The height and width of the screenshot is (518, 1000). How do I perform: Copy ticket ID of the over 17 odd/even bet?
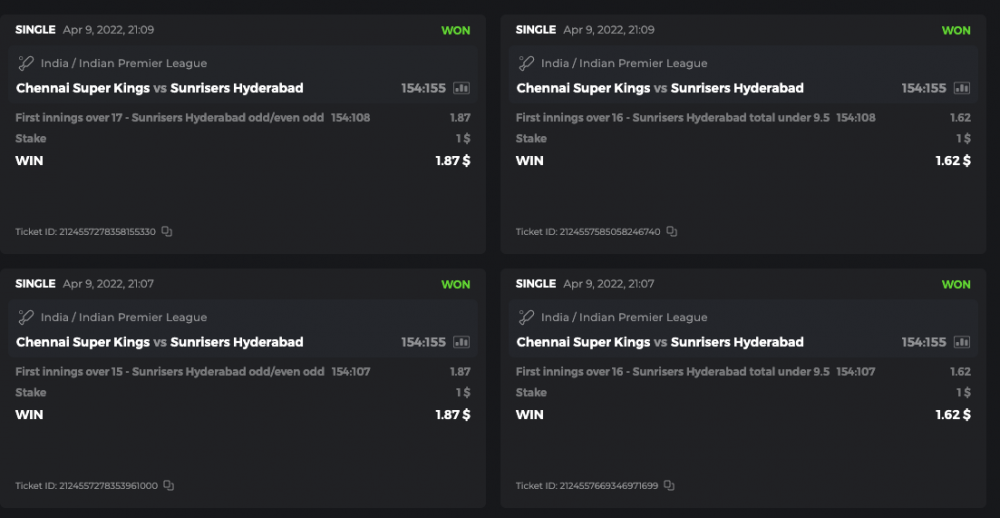pyautogui.click(x=167, y=232)
